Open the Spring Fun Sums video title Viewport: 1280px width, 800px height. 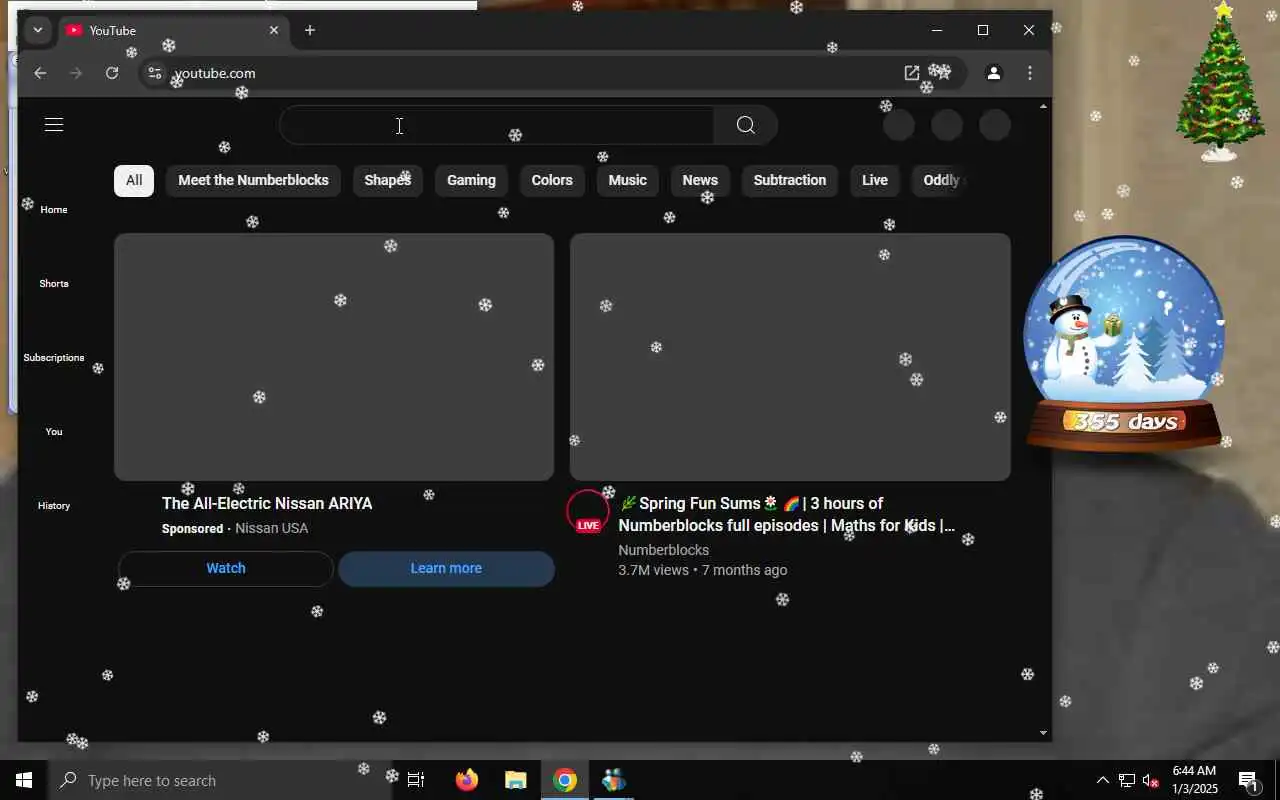[787, 514]
